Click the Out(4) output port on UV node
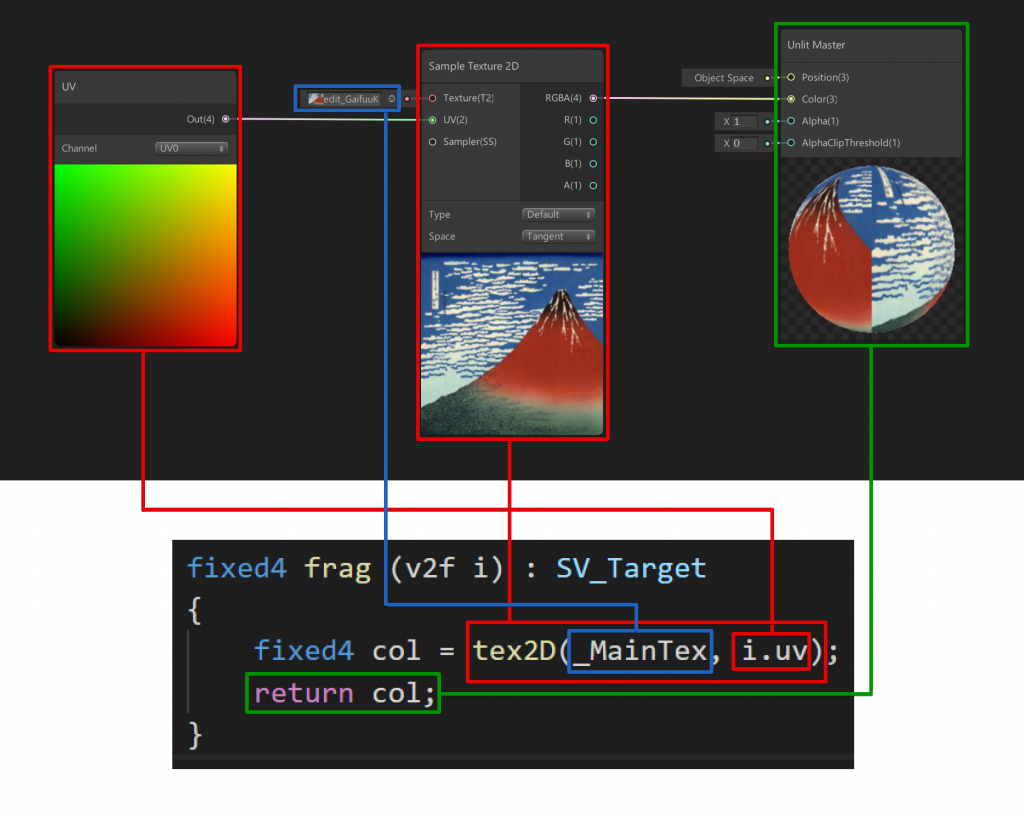This screenshot has width=1024, height=814. [225, 119]
